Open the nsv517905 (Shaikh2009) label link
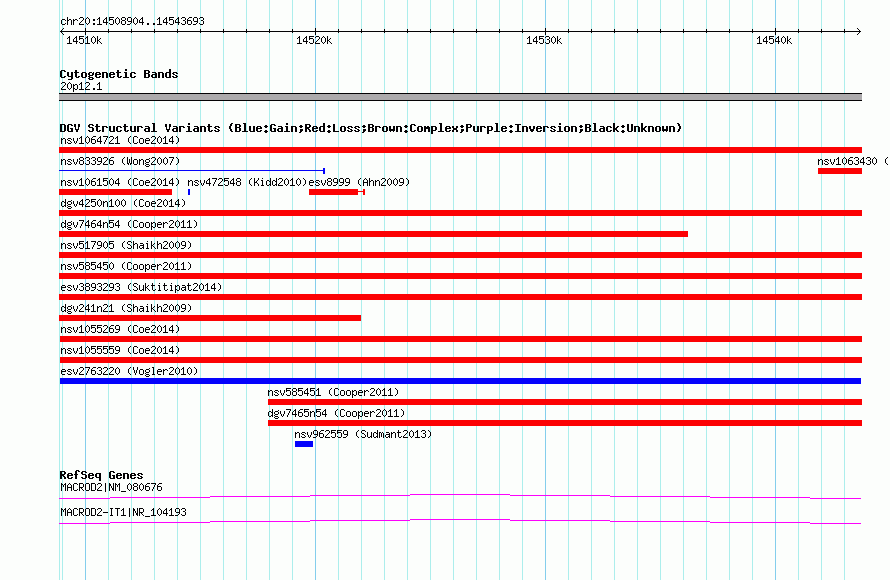The width and height of the screenshot is (890, 580). (126, 245)
